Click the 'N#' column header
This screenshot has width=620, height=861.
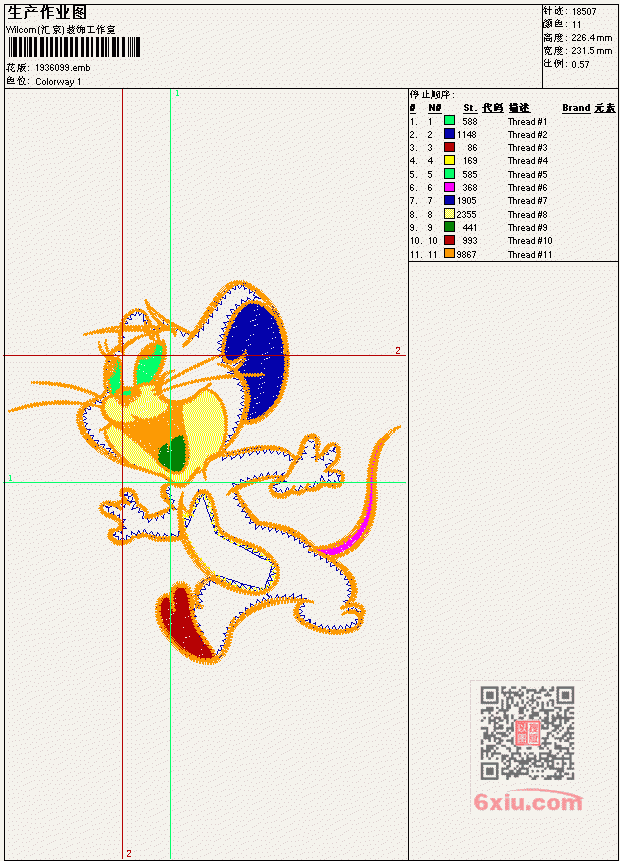click(435, 108)
